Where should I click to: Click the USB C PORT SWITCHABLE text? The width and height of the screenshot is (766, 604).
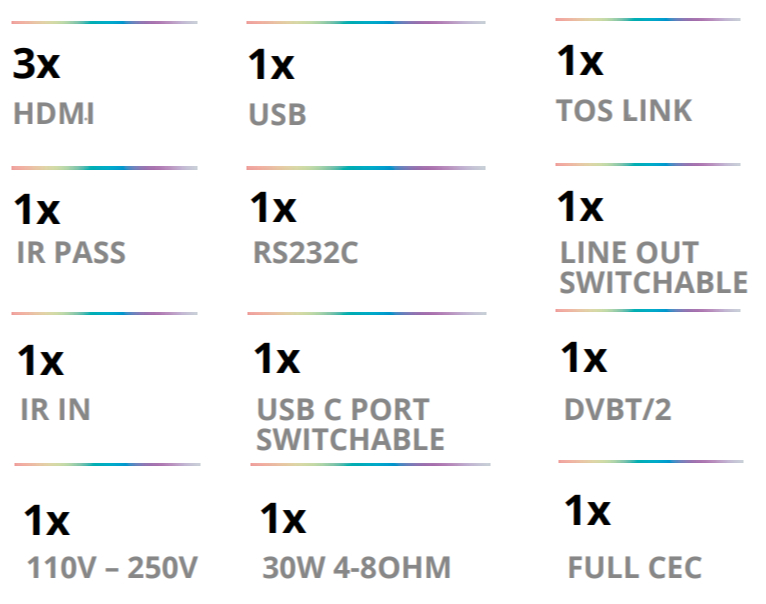pos(350,424)
